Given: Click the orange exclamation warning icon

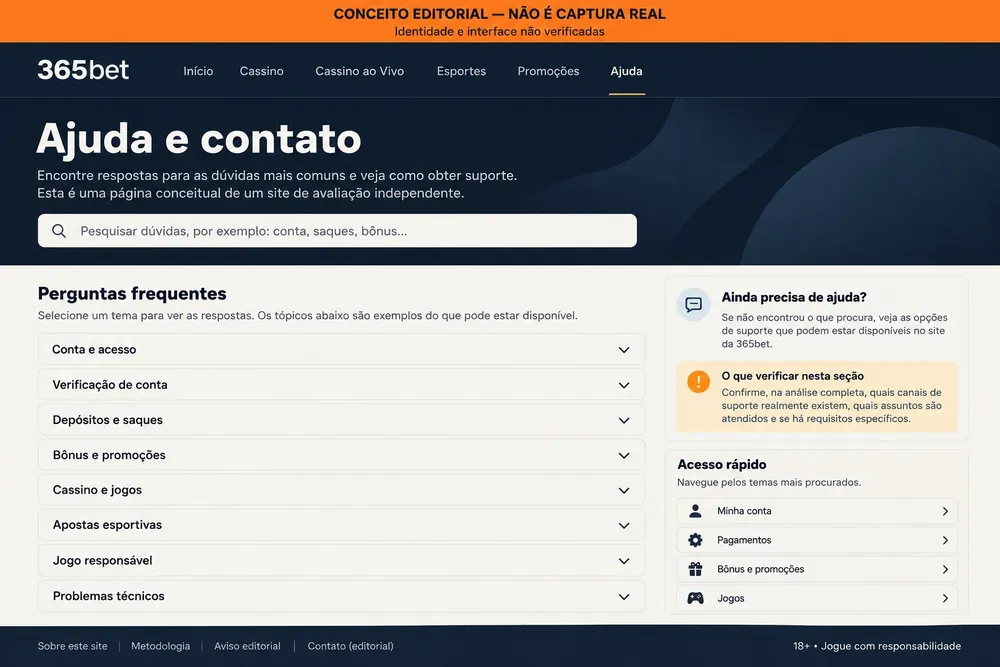Looking at the screenshot, I should tap(698, 382).
